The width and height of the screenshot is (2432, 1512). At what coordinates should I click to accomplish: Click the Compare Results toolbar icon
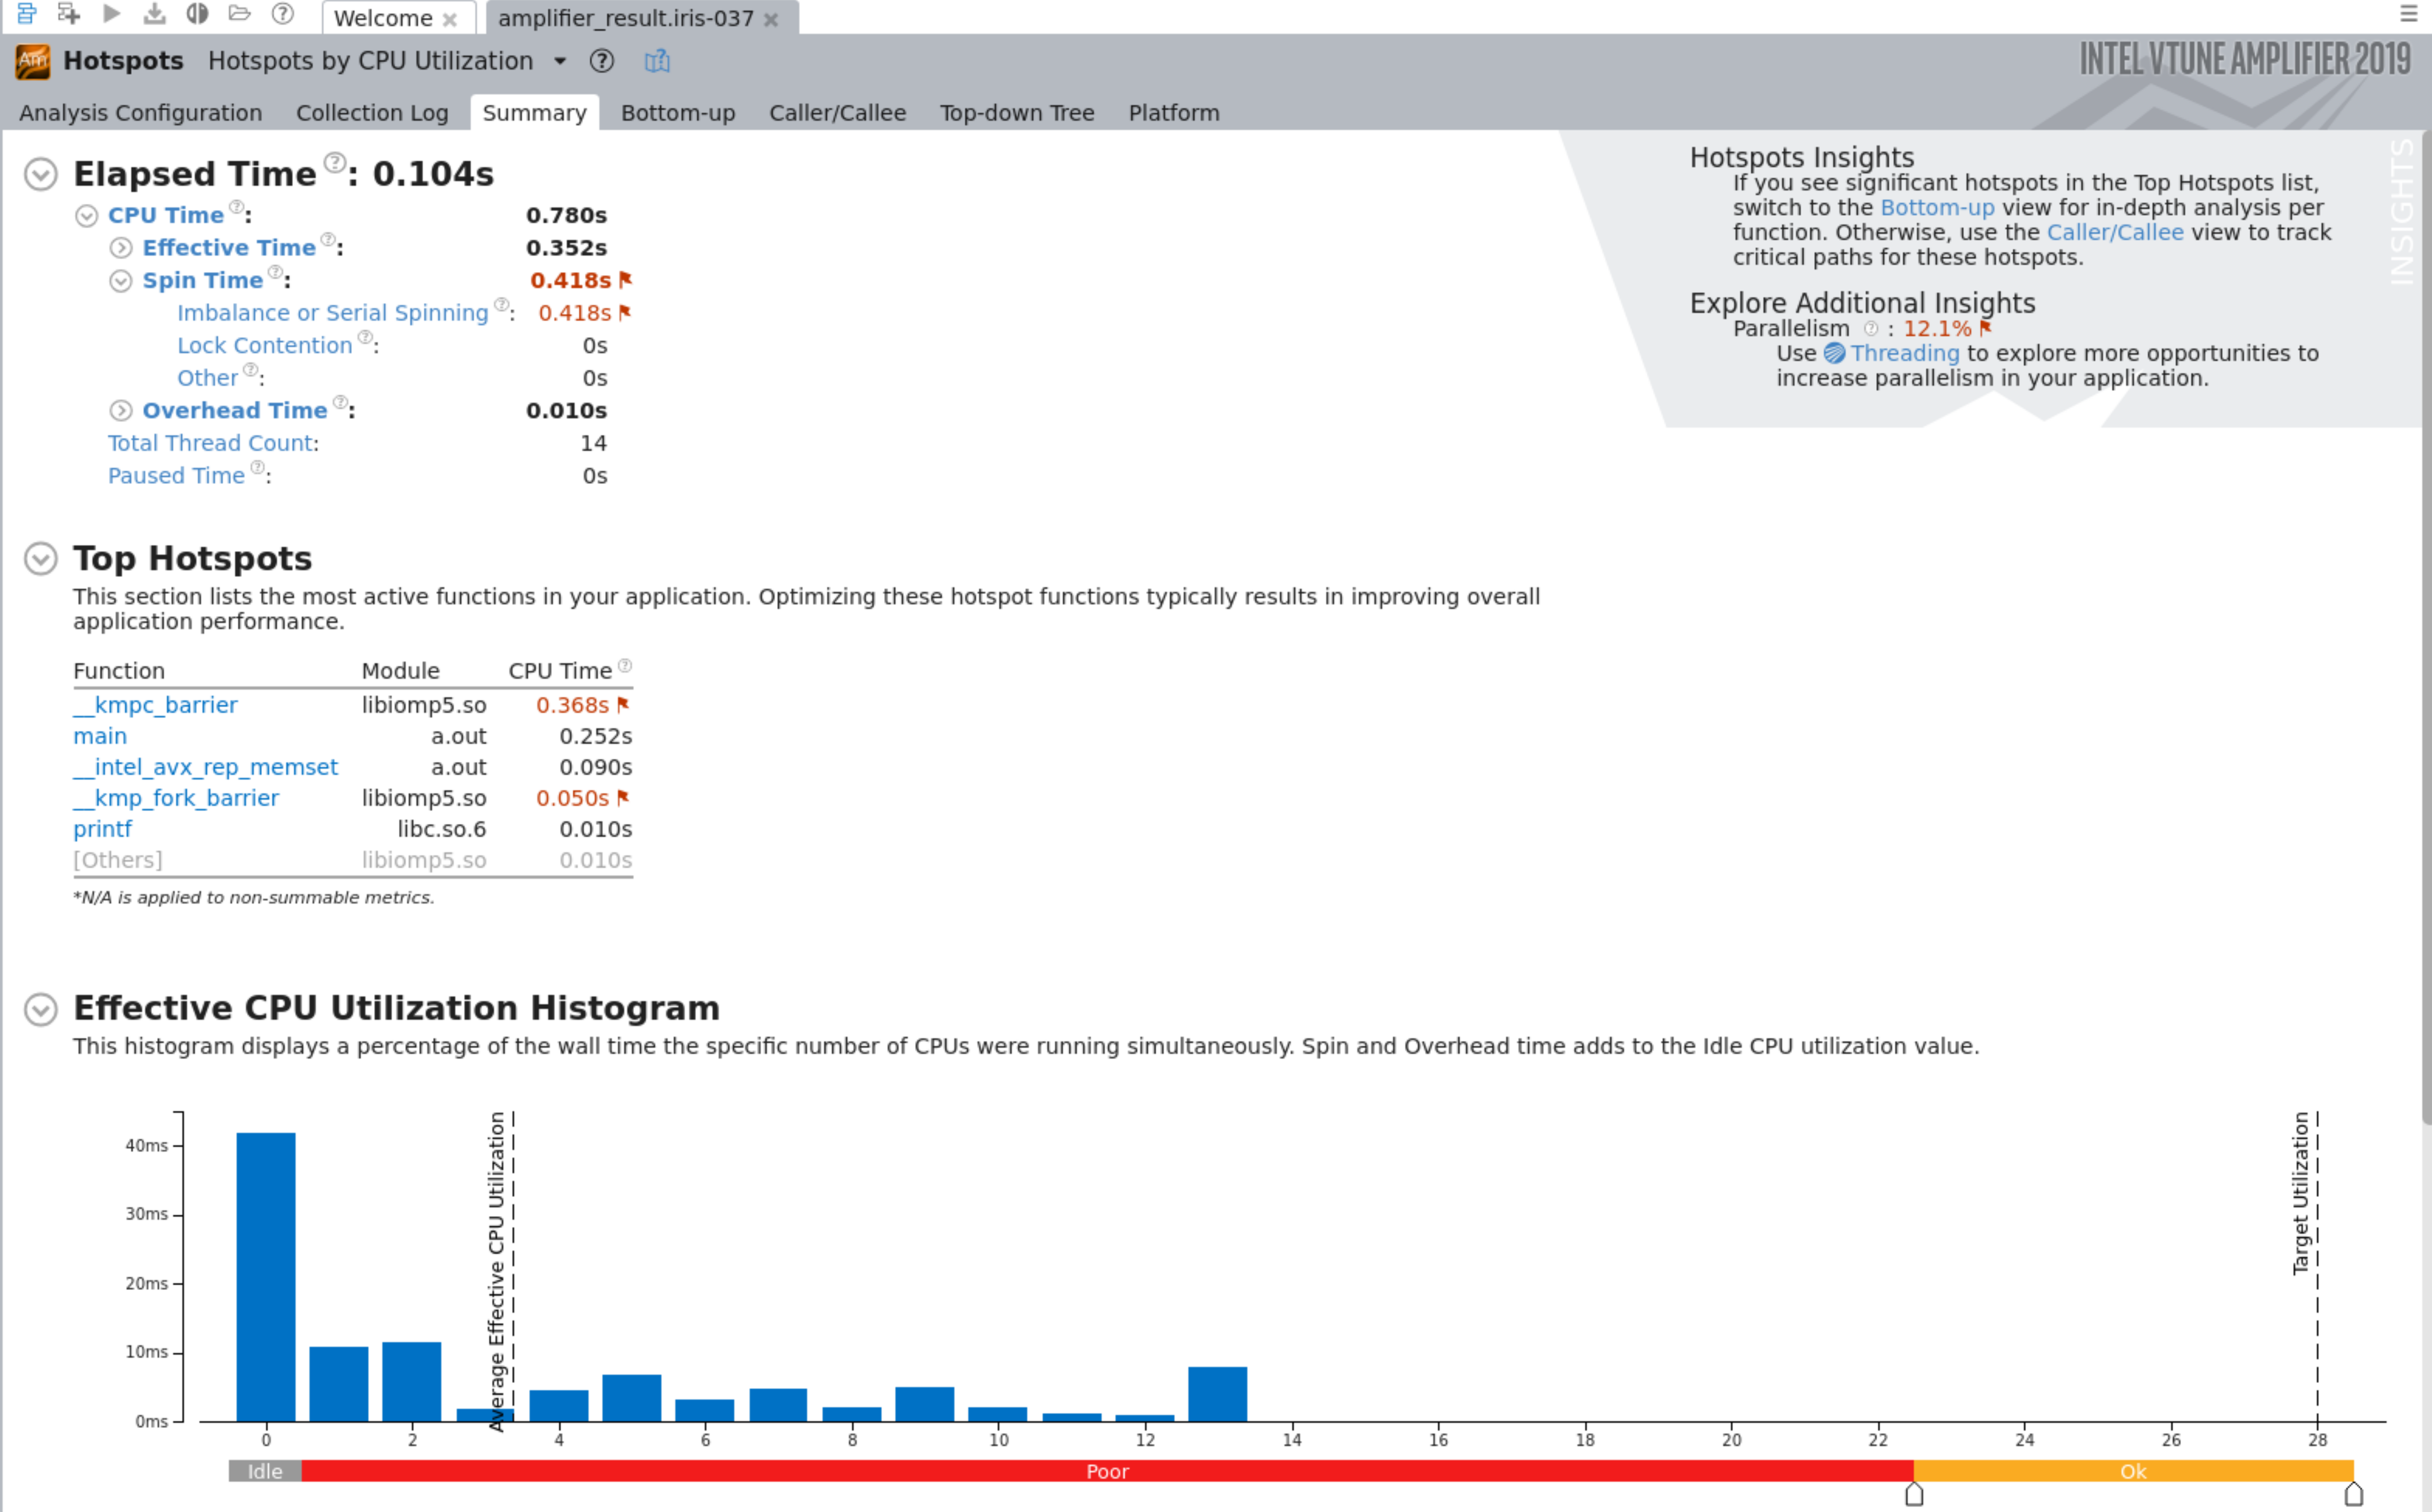point(197,14)
